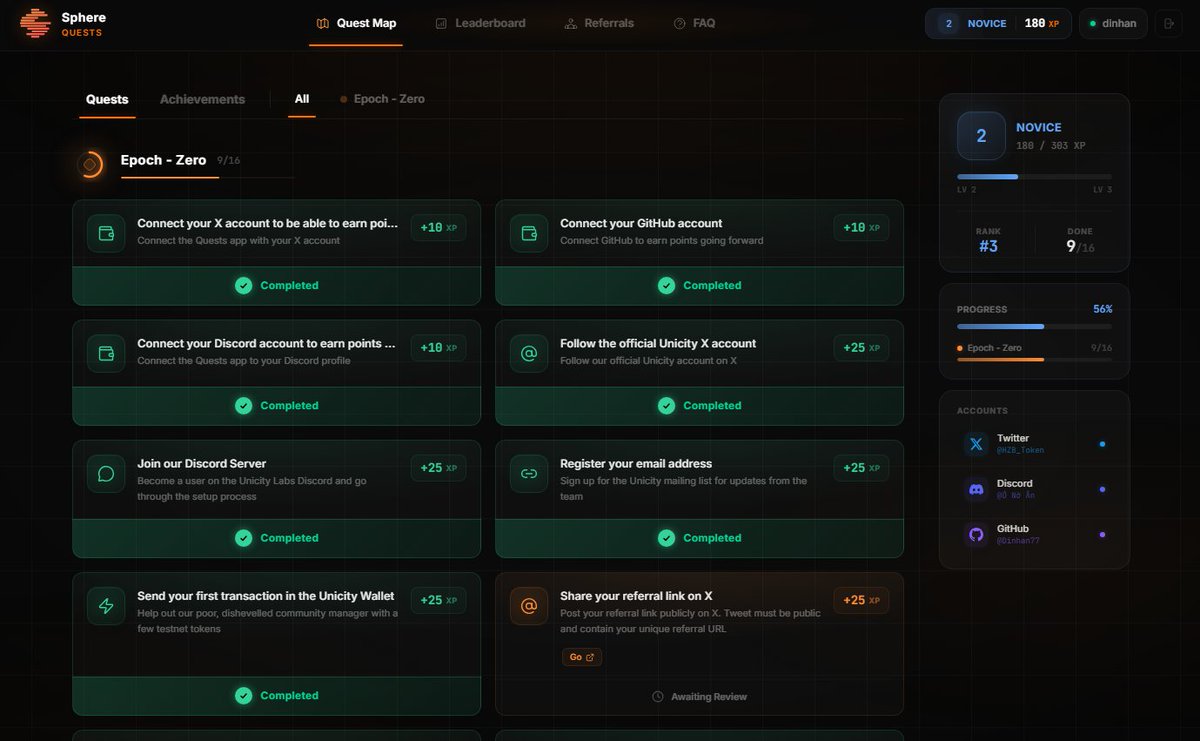
Task: Click the Sphere Quests logo icon
Action: [35, 23]
